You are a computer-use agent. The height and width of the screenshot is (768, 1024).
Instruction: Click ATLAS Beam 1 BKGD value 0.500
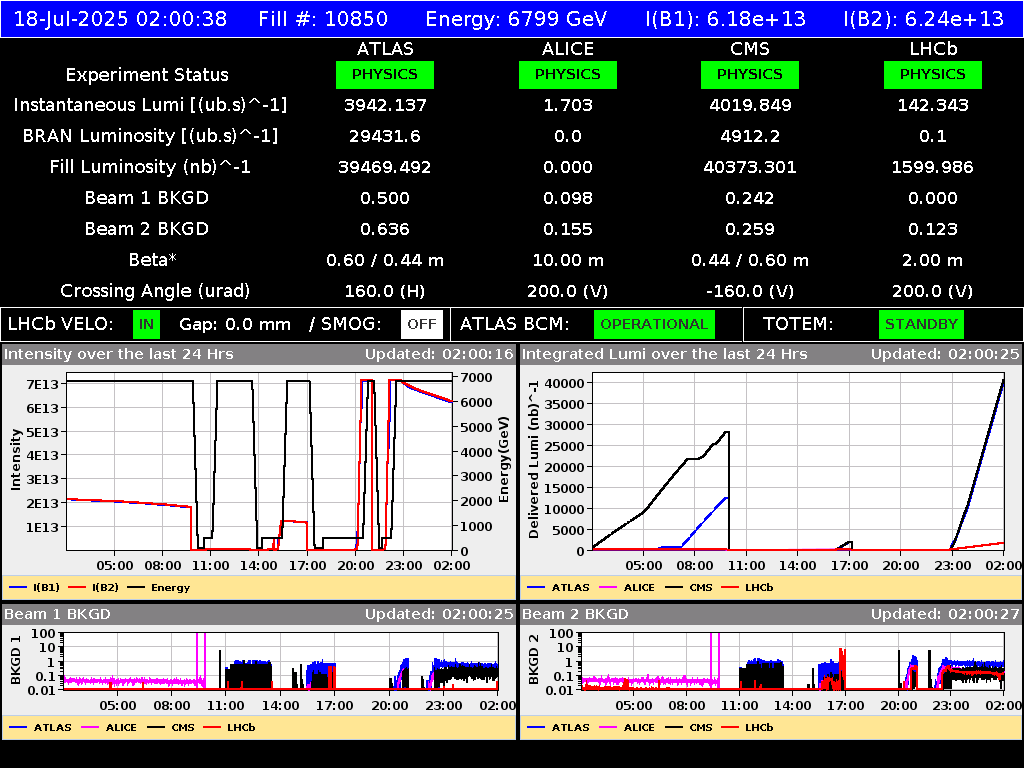385,198
